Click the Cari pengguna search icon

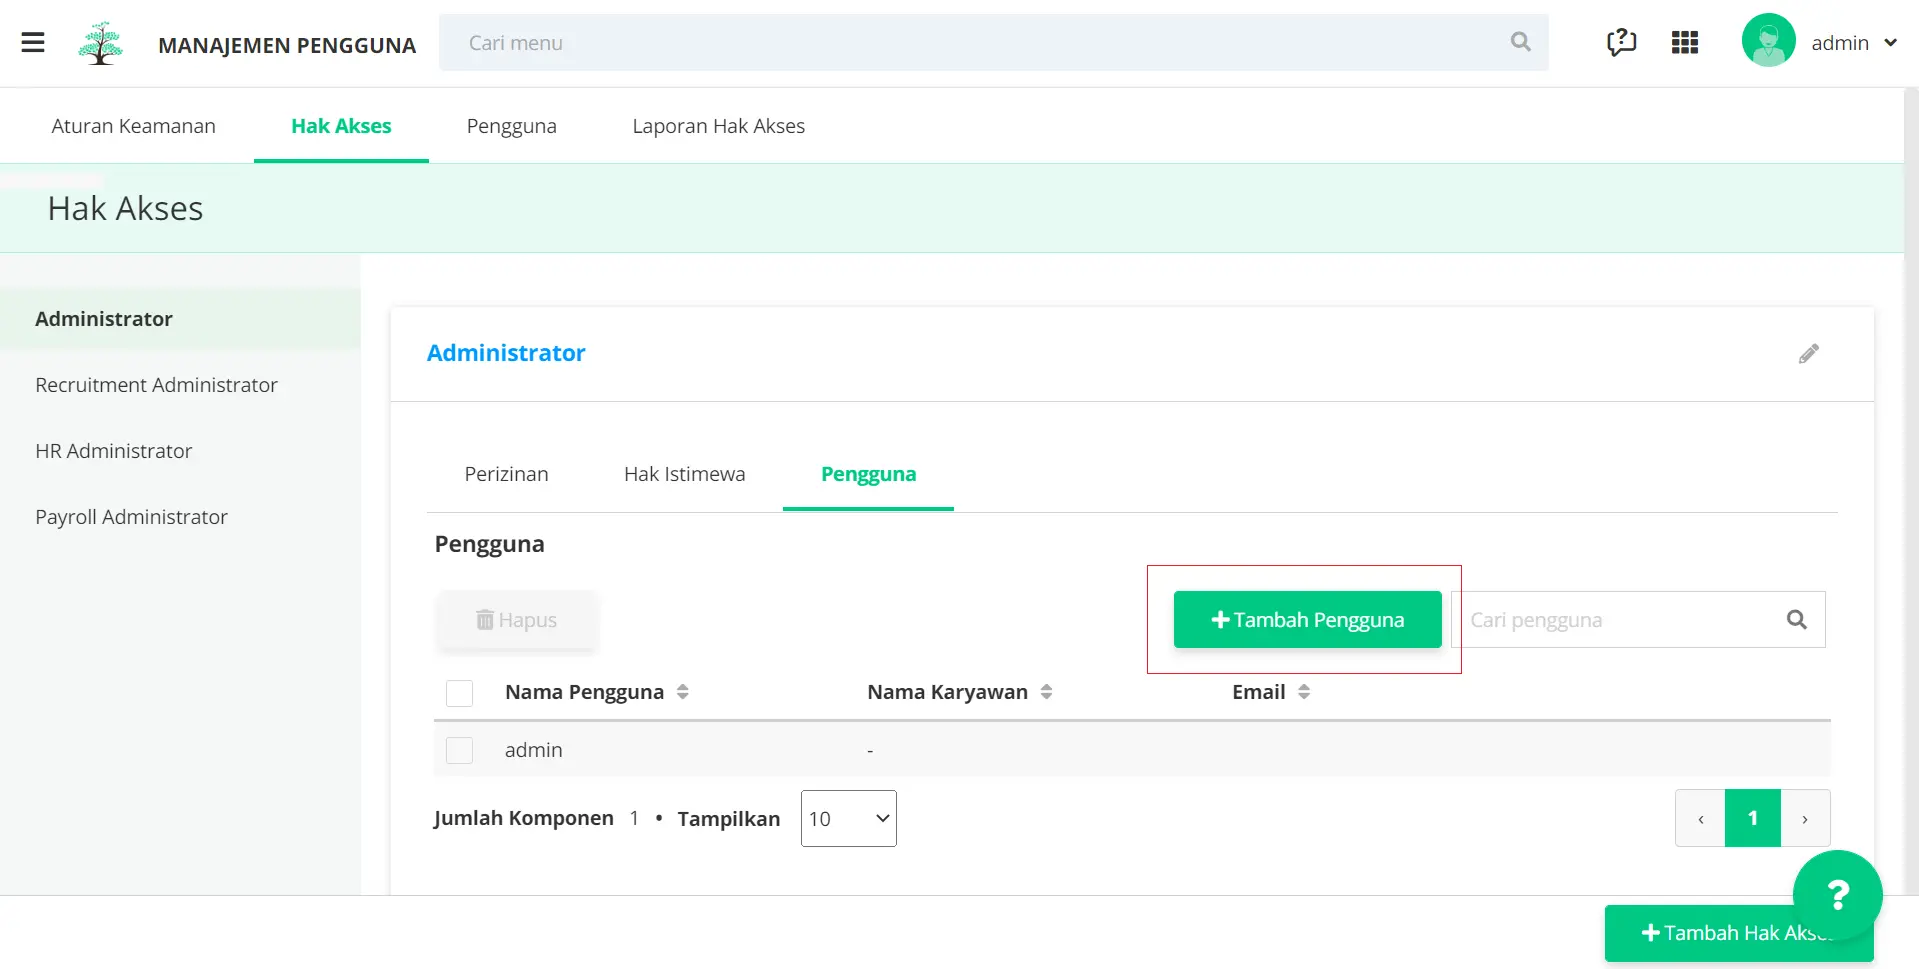[1796, 620]
